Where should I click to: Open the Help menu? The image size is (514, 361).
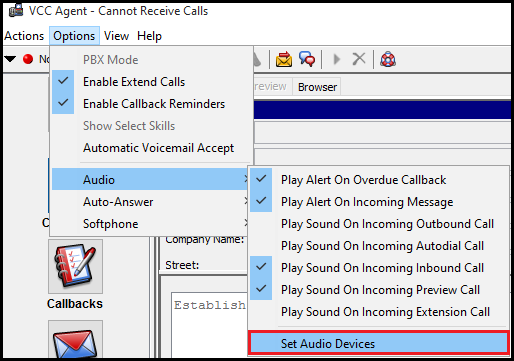click(x=149, y=36)
